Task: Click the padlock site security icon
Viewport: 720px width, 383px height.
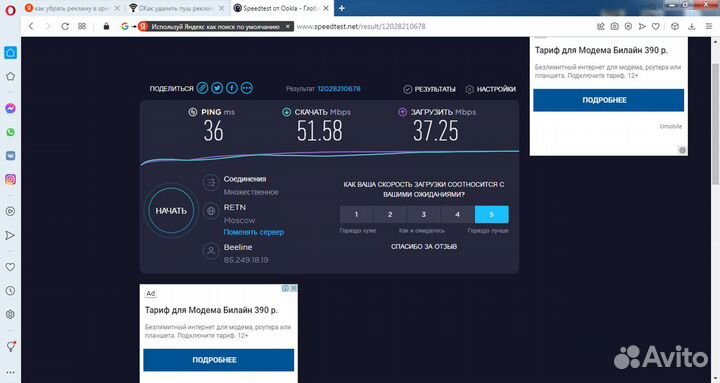Action: [106, 26]
